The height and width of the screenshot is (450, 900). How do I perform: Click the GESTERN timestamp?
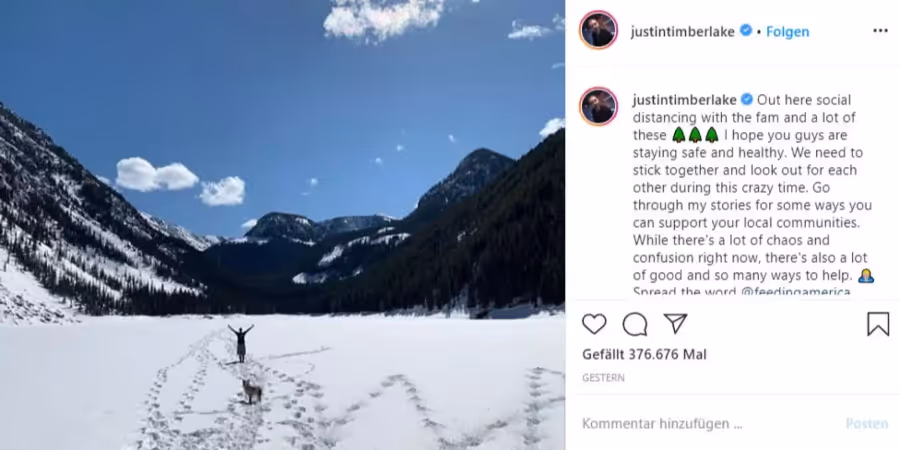click(x=603, y=378)
